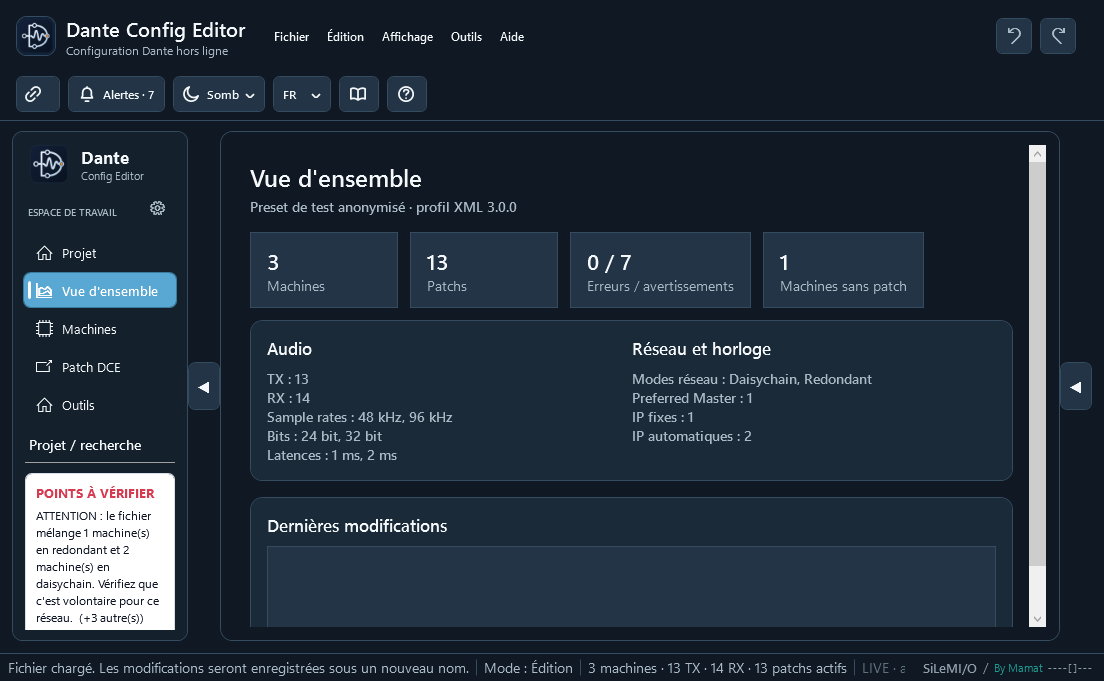
Task: Click the Dante Config Editor header logo
Action: [x=36, y=36]
